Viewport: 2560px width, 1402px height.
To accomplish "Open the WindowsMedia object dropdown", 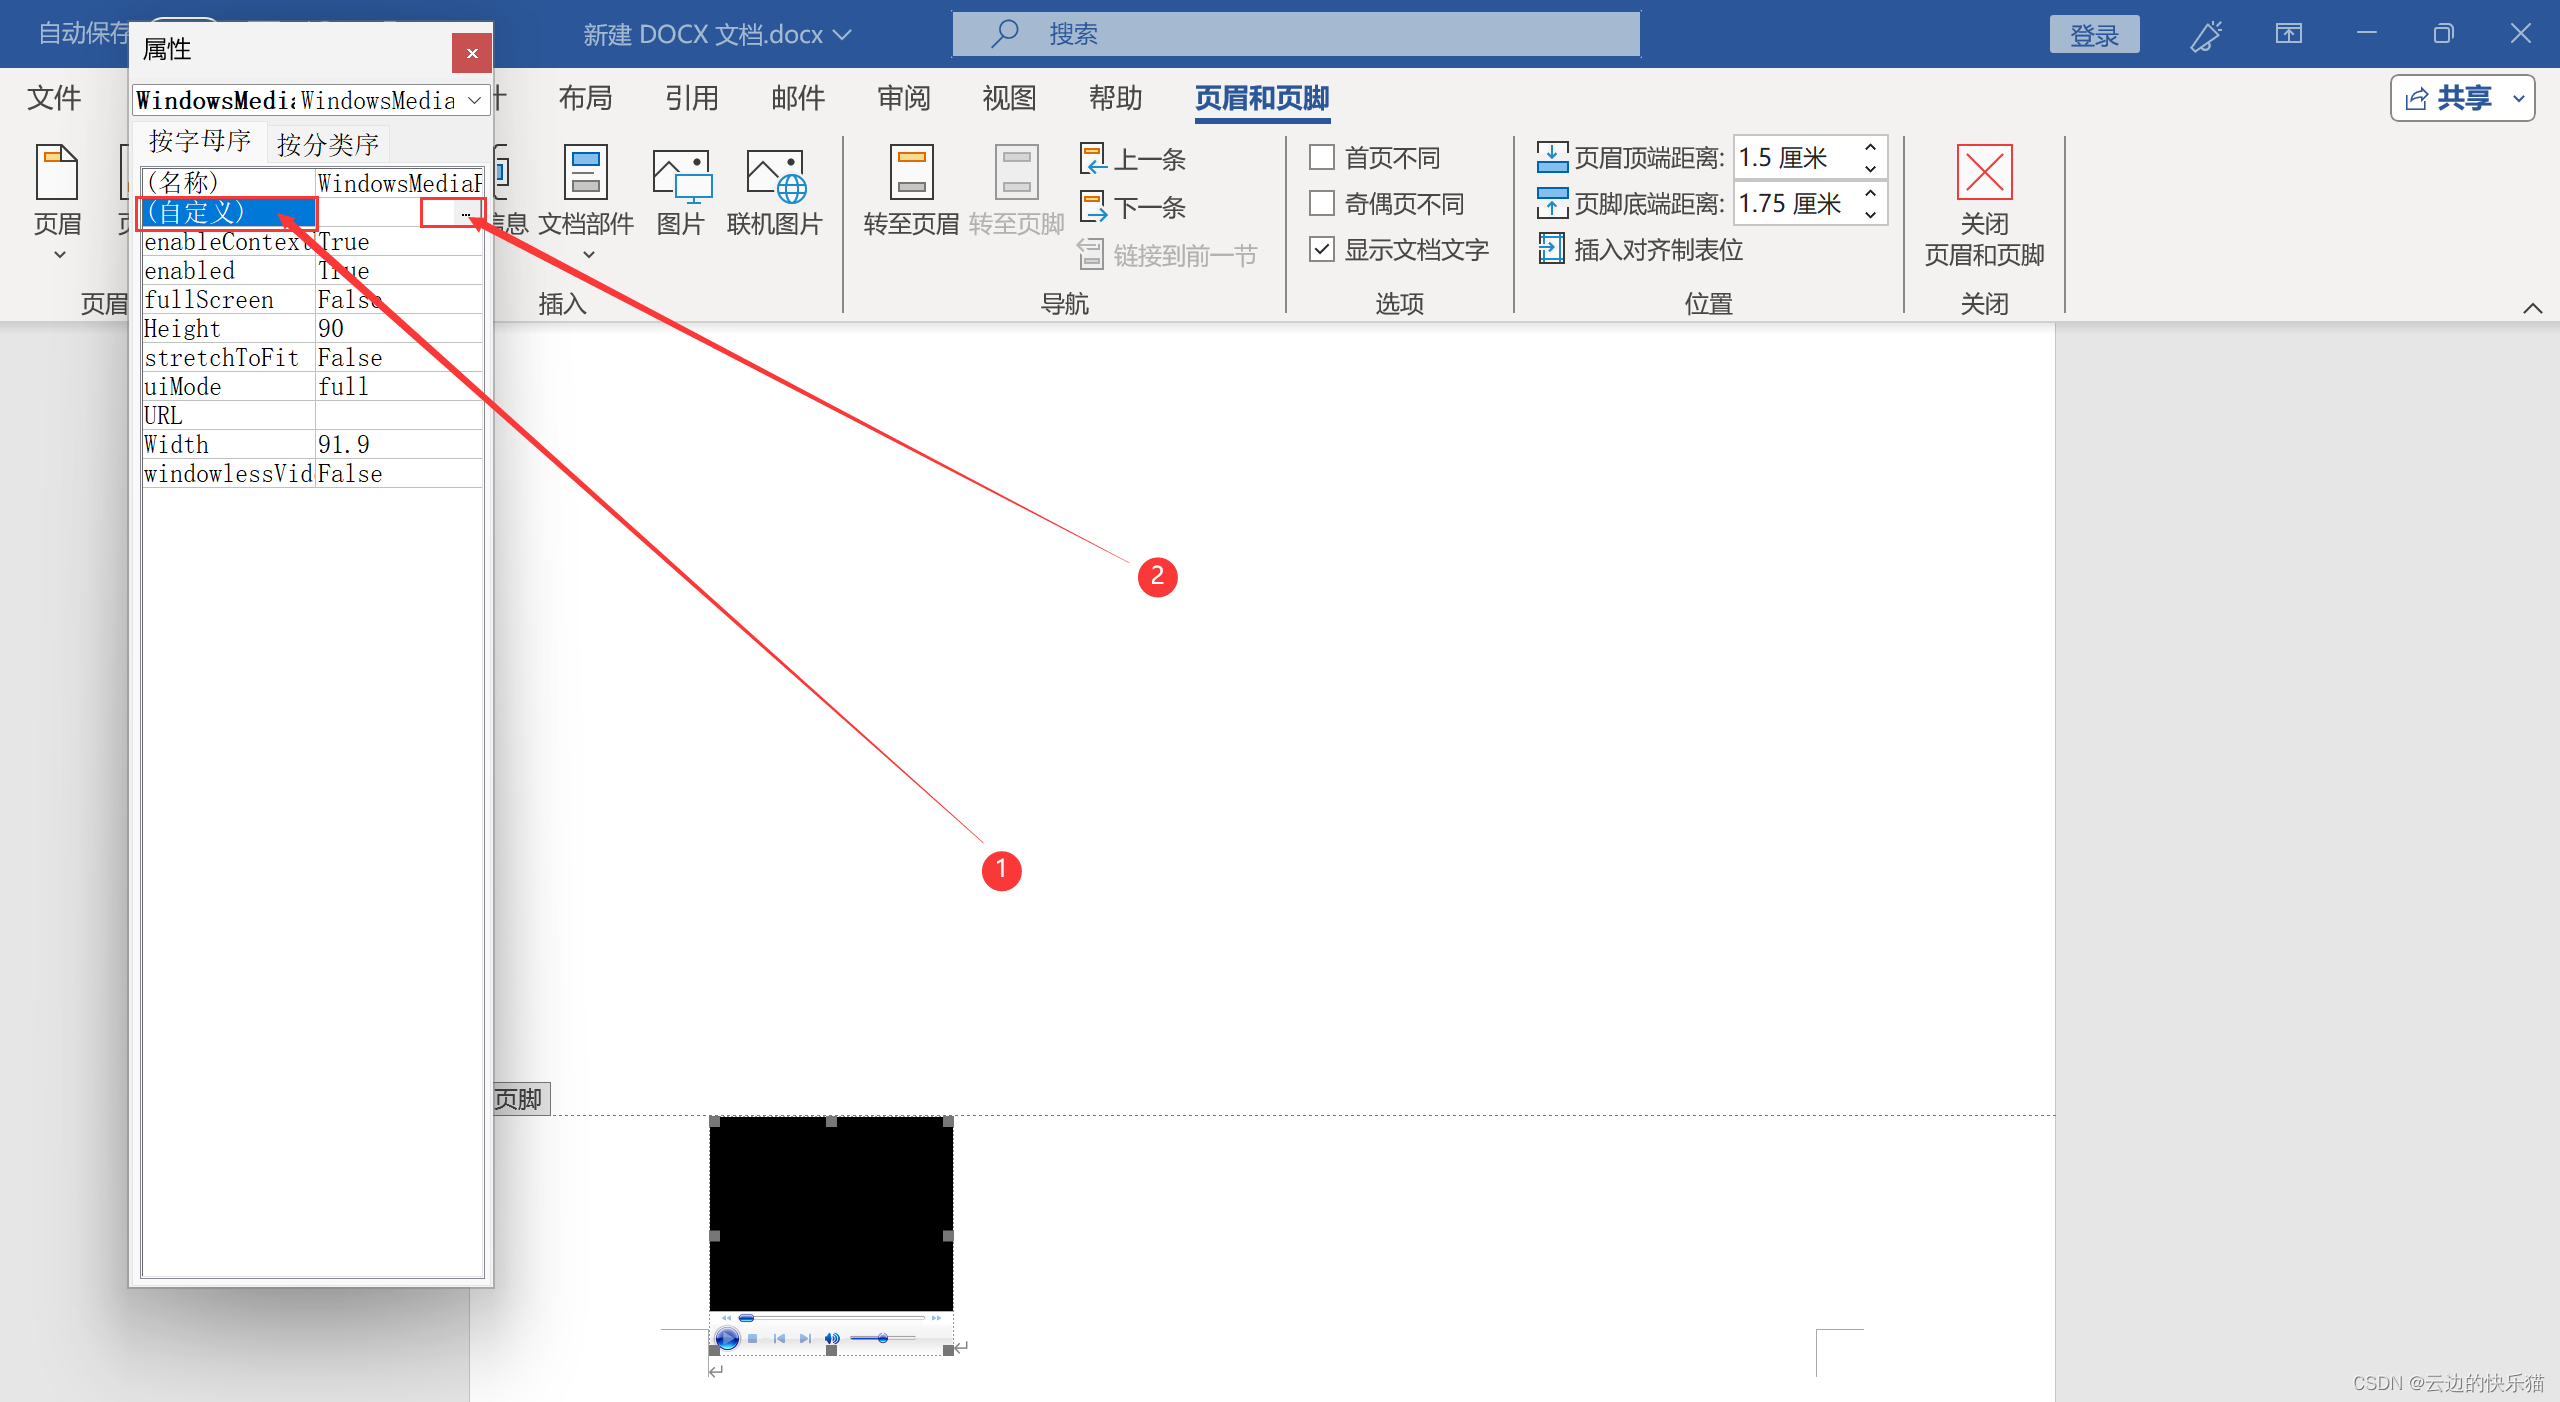I will 474,100.
